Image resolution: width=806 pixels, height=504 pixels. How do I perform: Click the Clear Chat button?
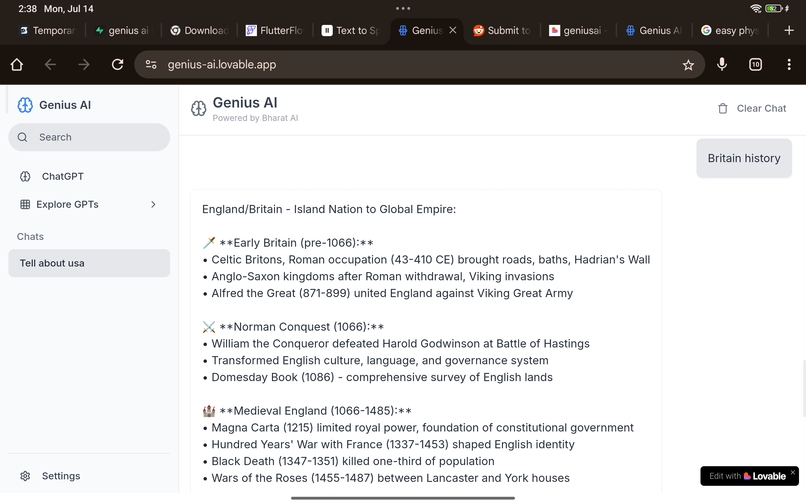[752, 109]
